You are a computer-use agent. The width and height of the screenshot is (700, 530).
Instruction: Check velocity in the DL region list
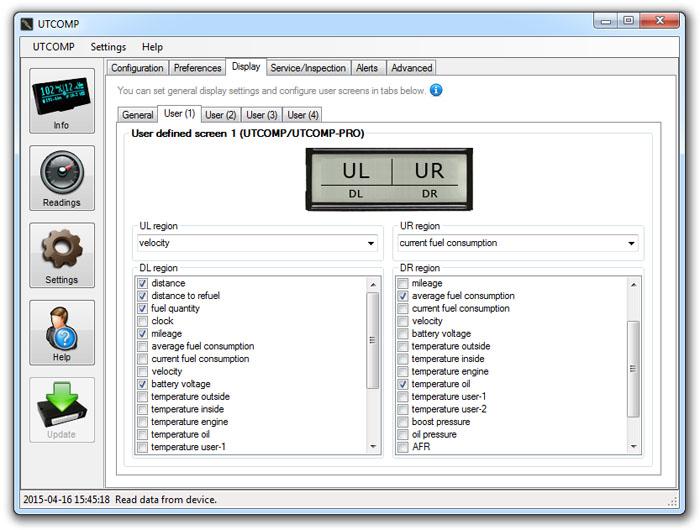pos(142,371)
